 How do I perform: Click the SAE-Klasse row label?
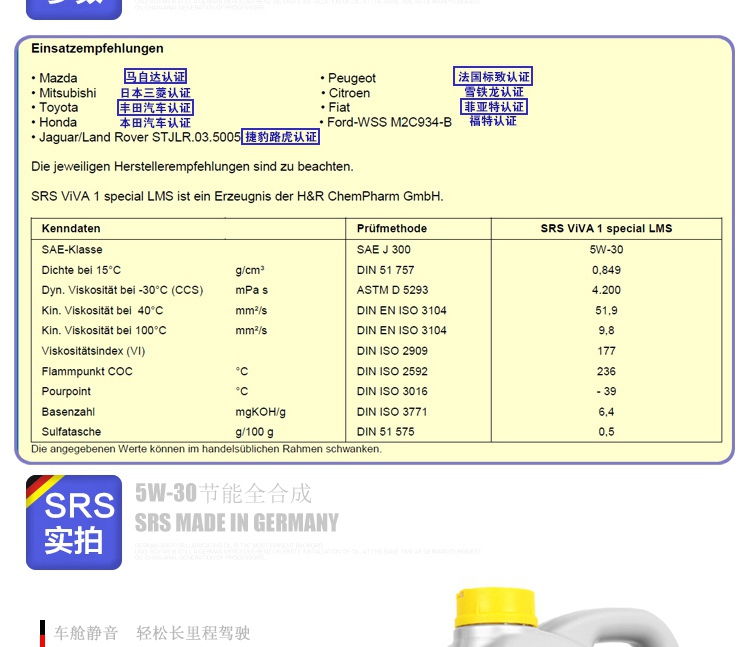click(72, 249)
